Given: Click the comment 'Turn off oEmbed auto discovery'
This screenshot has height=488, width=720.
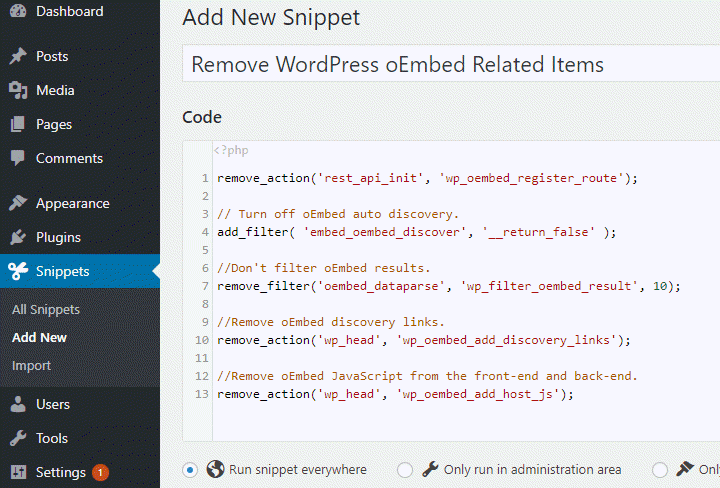Looking at the screenshot, I should click(x=338, y=214).
